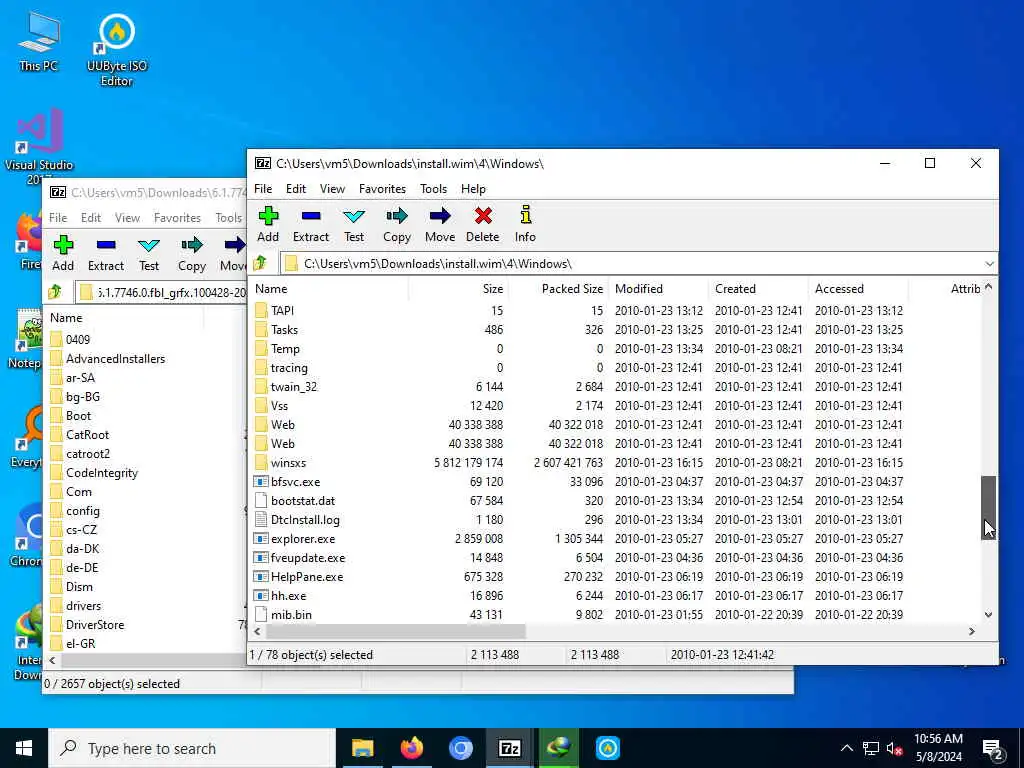The width and height of the screenshot is (1024, 768).
Task: Select bfsvc.exe file
Action: click(x=615, y=482)
